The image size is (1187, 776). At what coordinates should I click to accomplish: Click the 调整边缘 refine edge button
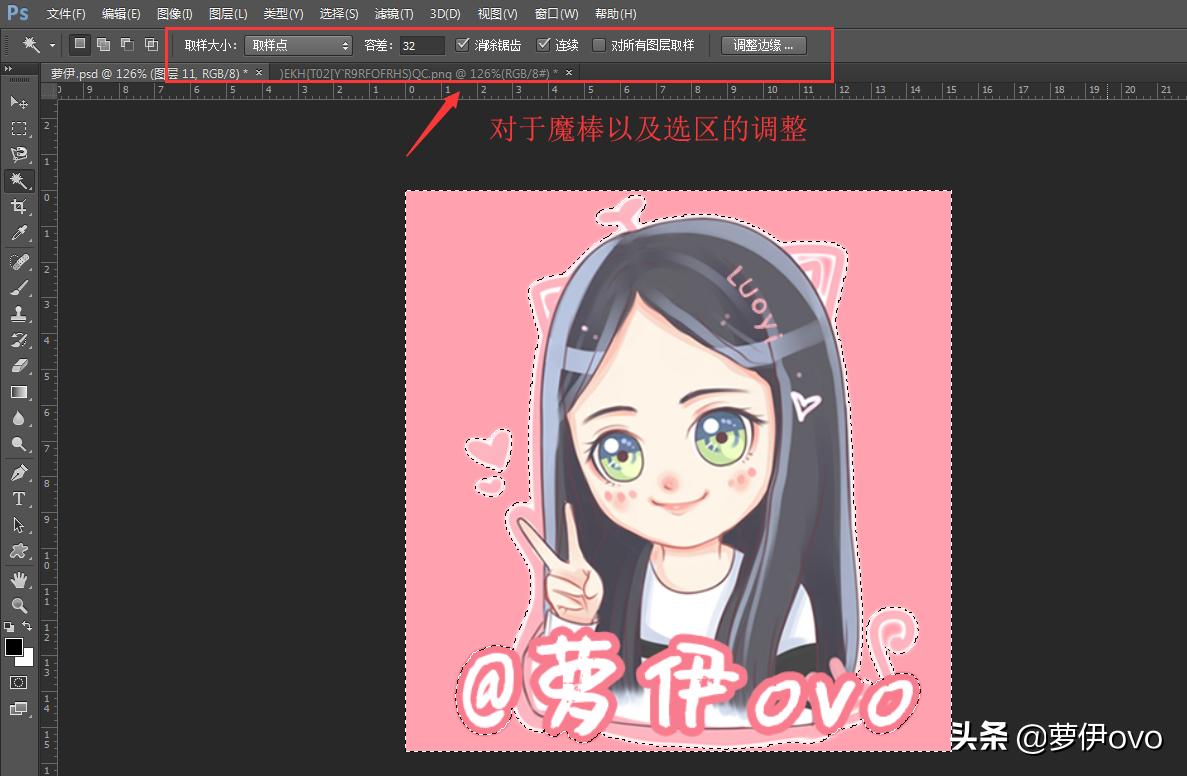[763, 44]
